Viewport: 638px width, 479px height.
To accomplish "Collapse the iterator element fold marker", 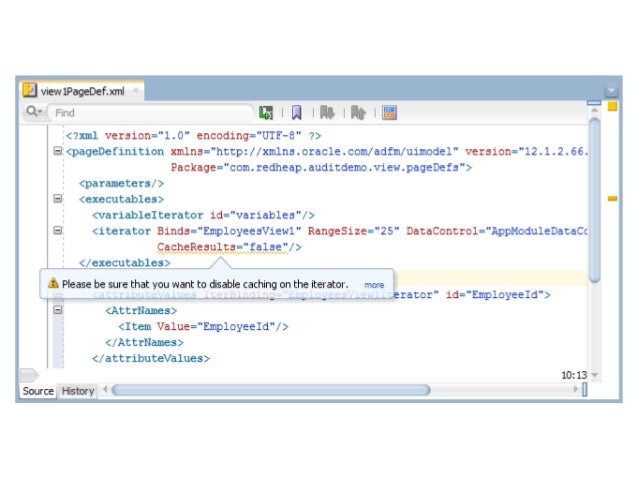I will point(58,230).
